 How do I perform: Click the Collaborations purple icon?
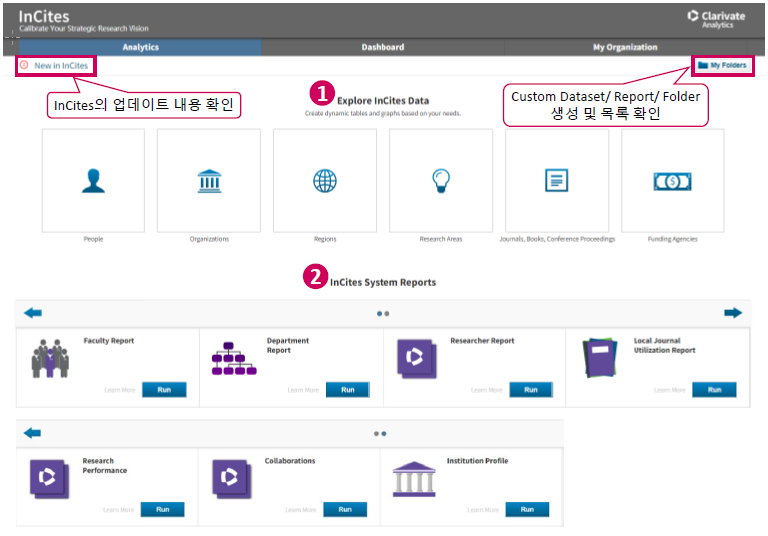click(x=232, y=479)
